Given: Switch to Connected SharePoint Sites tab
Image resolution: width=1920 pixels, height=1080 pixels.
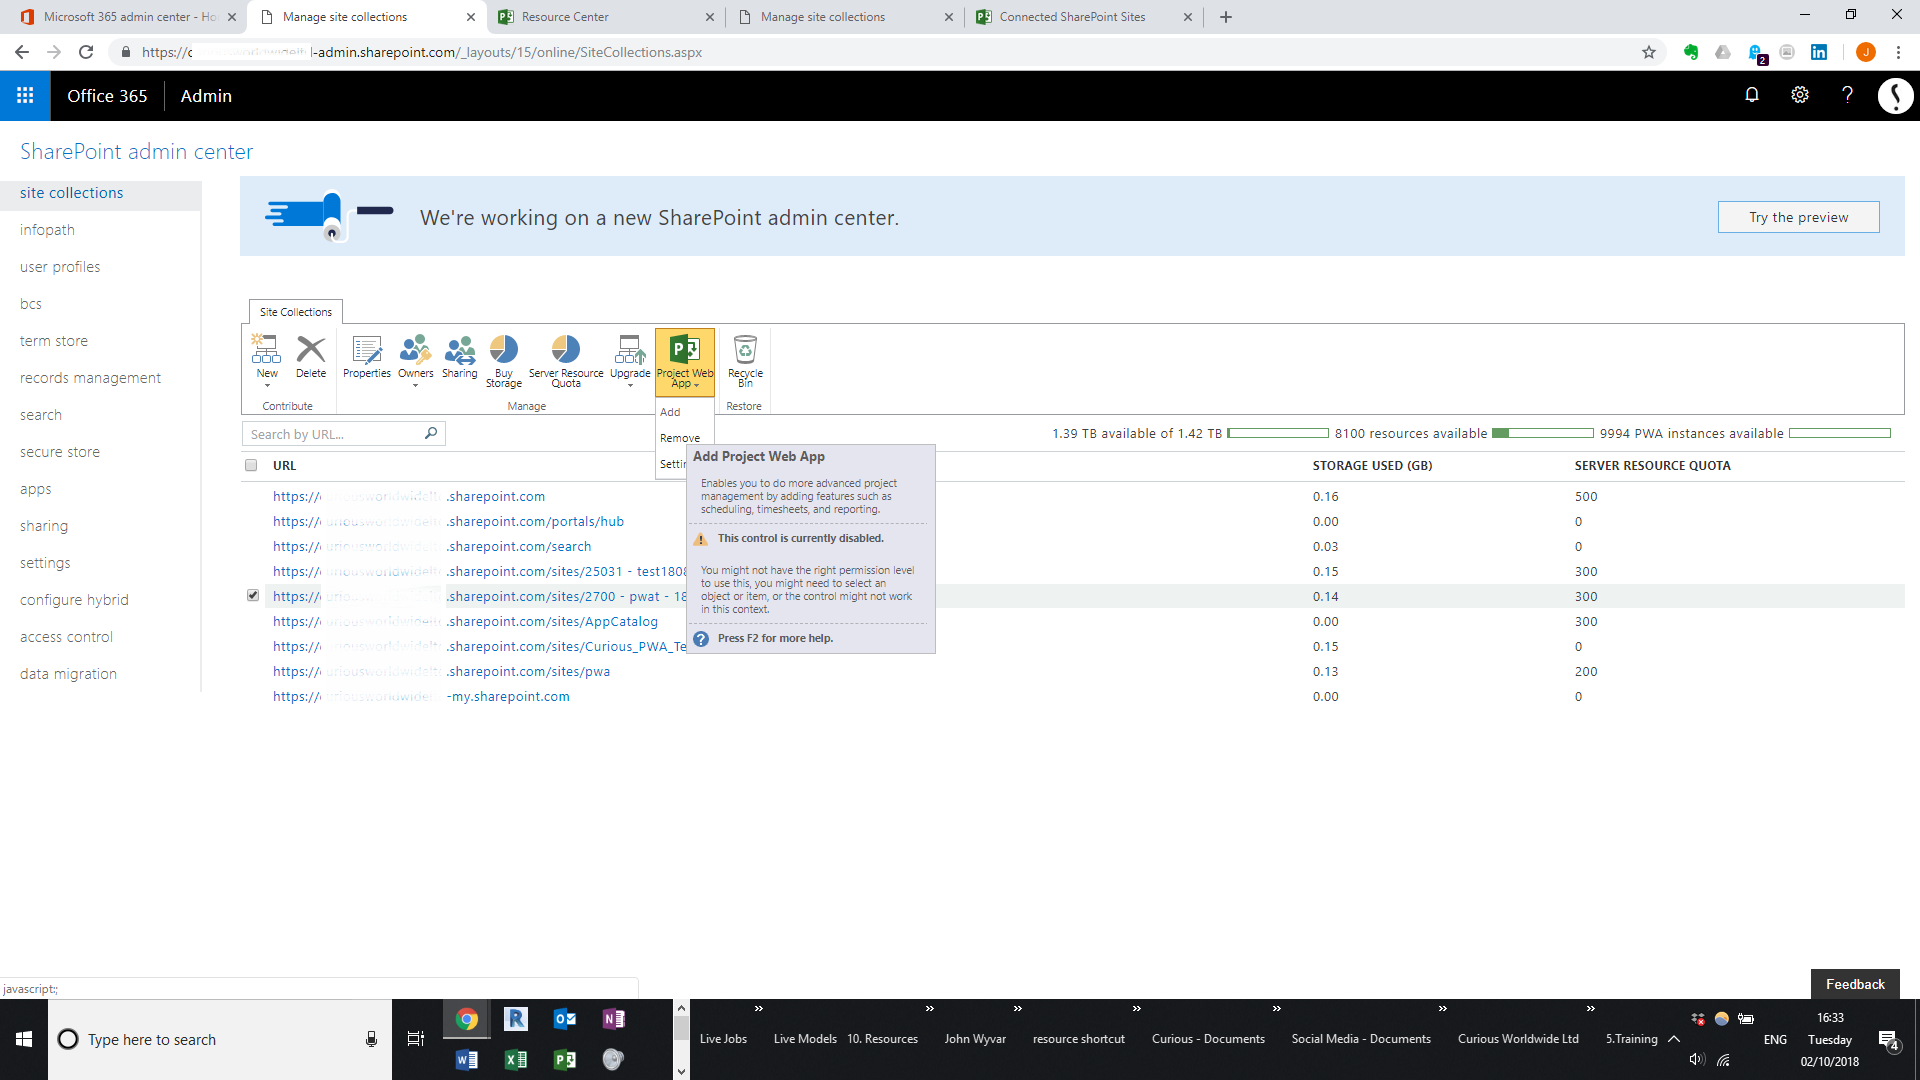Looking at the screenshot, I should pyautogui.click(x=1085, y=17).
